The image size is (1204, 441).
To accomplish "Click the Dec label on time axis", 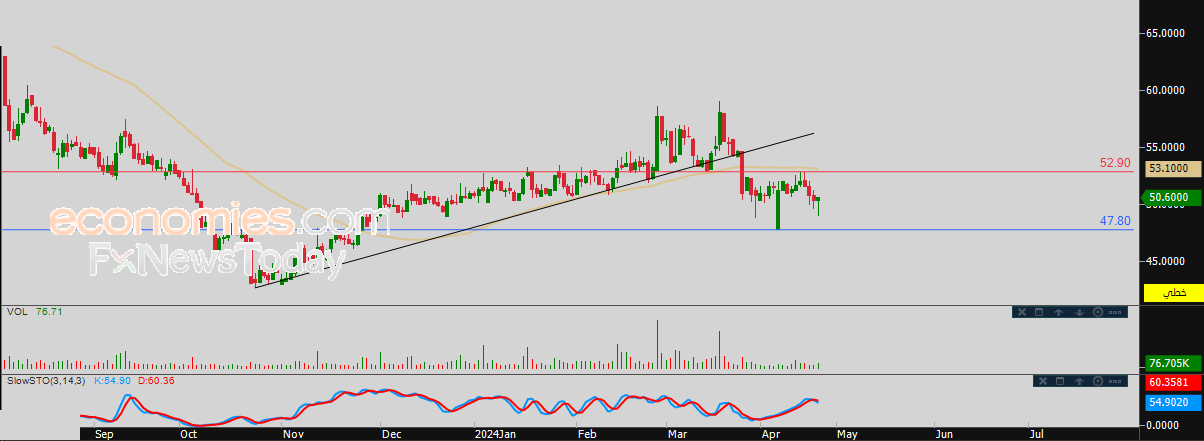I will [390, 435].
